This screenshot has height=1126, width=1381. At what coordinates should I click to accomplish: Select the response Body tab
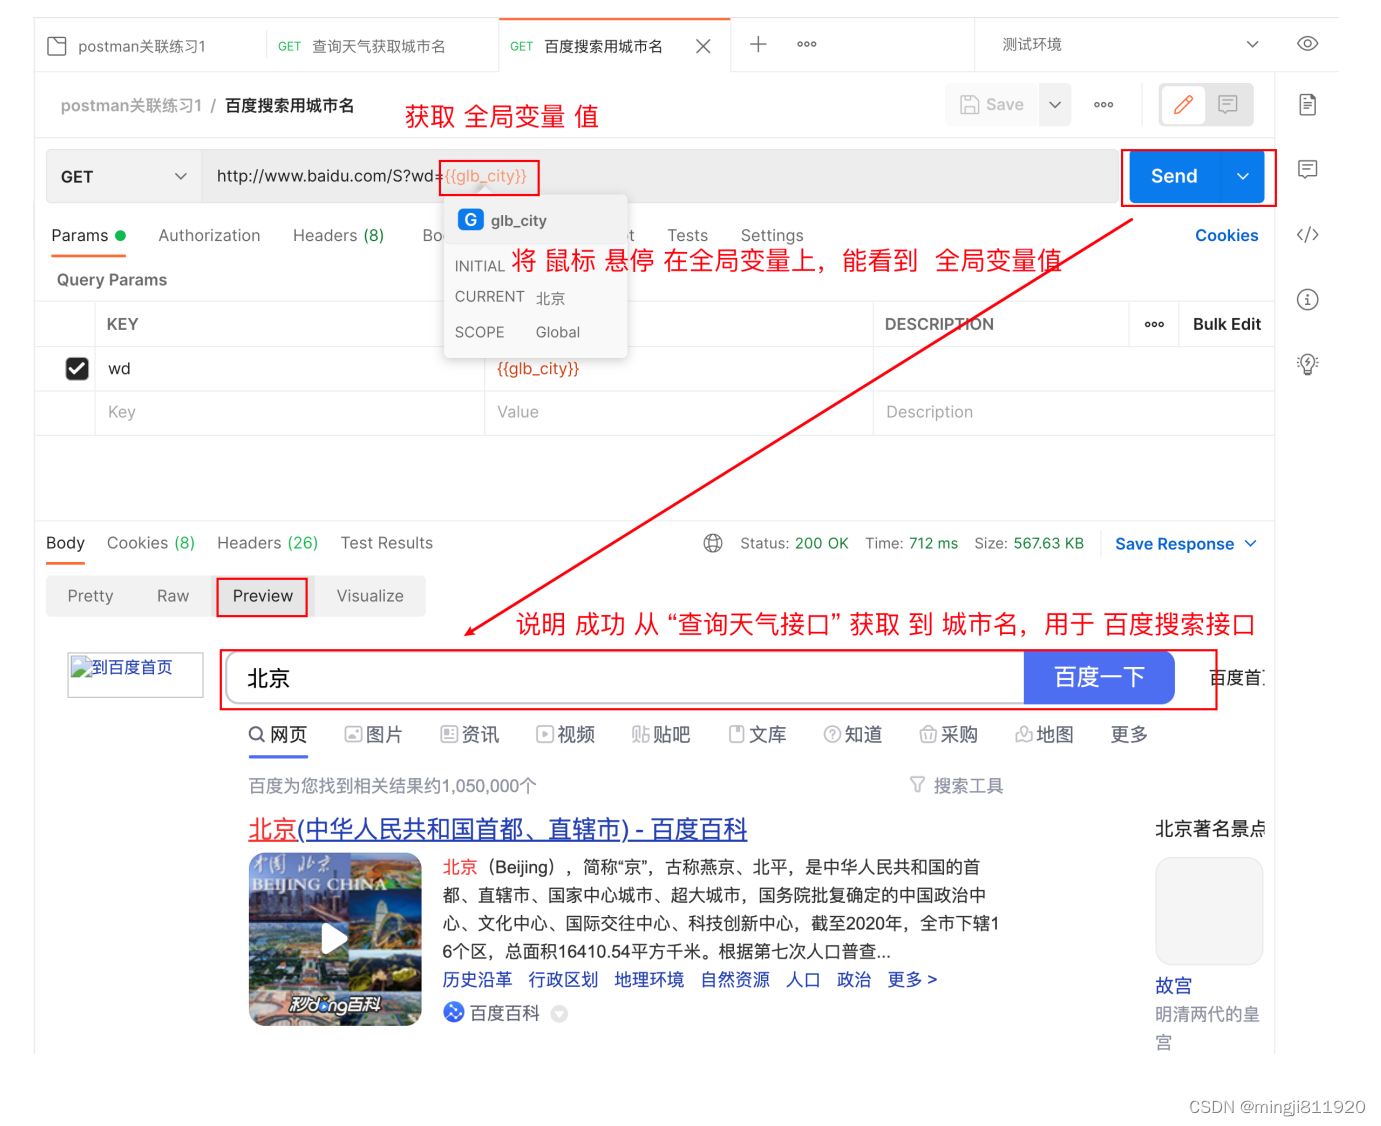(65, 543)
